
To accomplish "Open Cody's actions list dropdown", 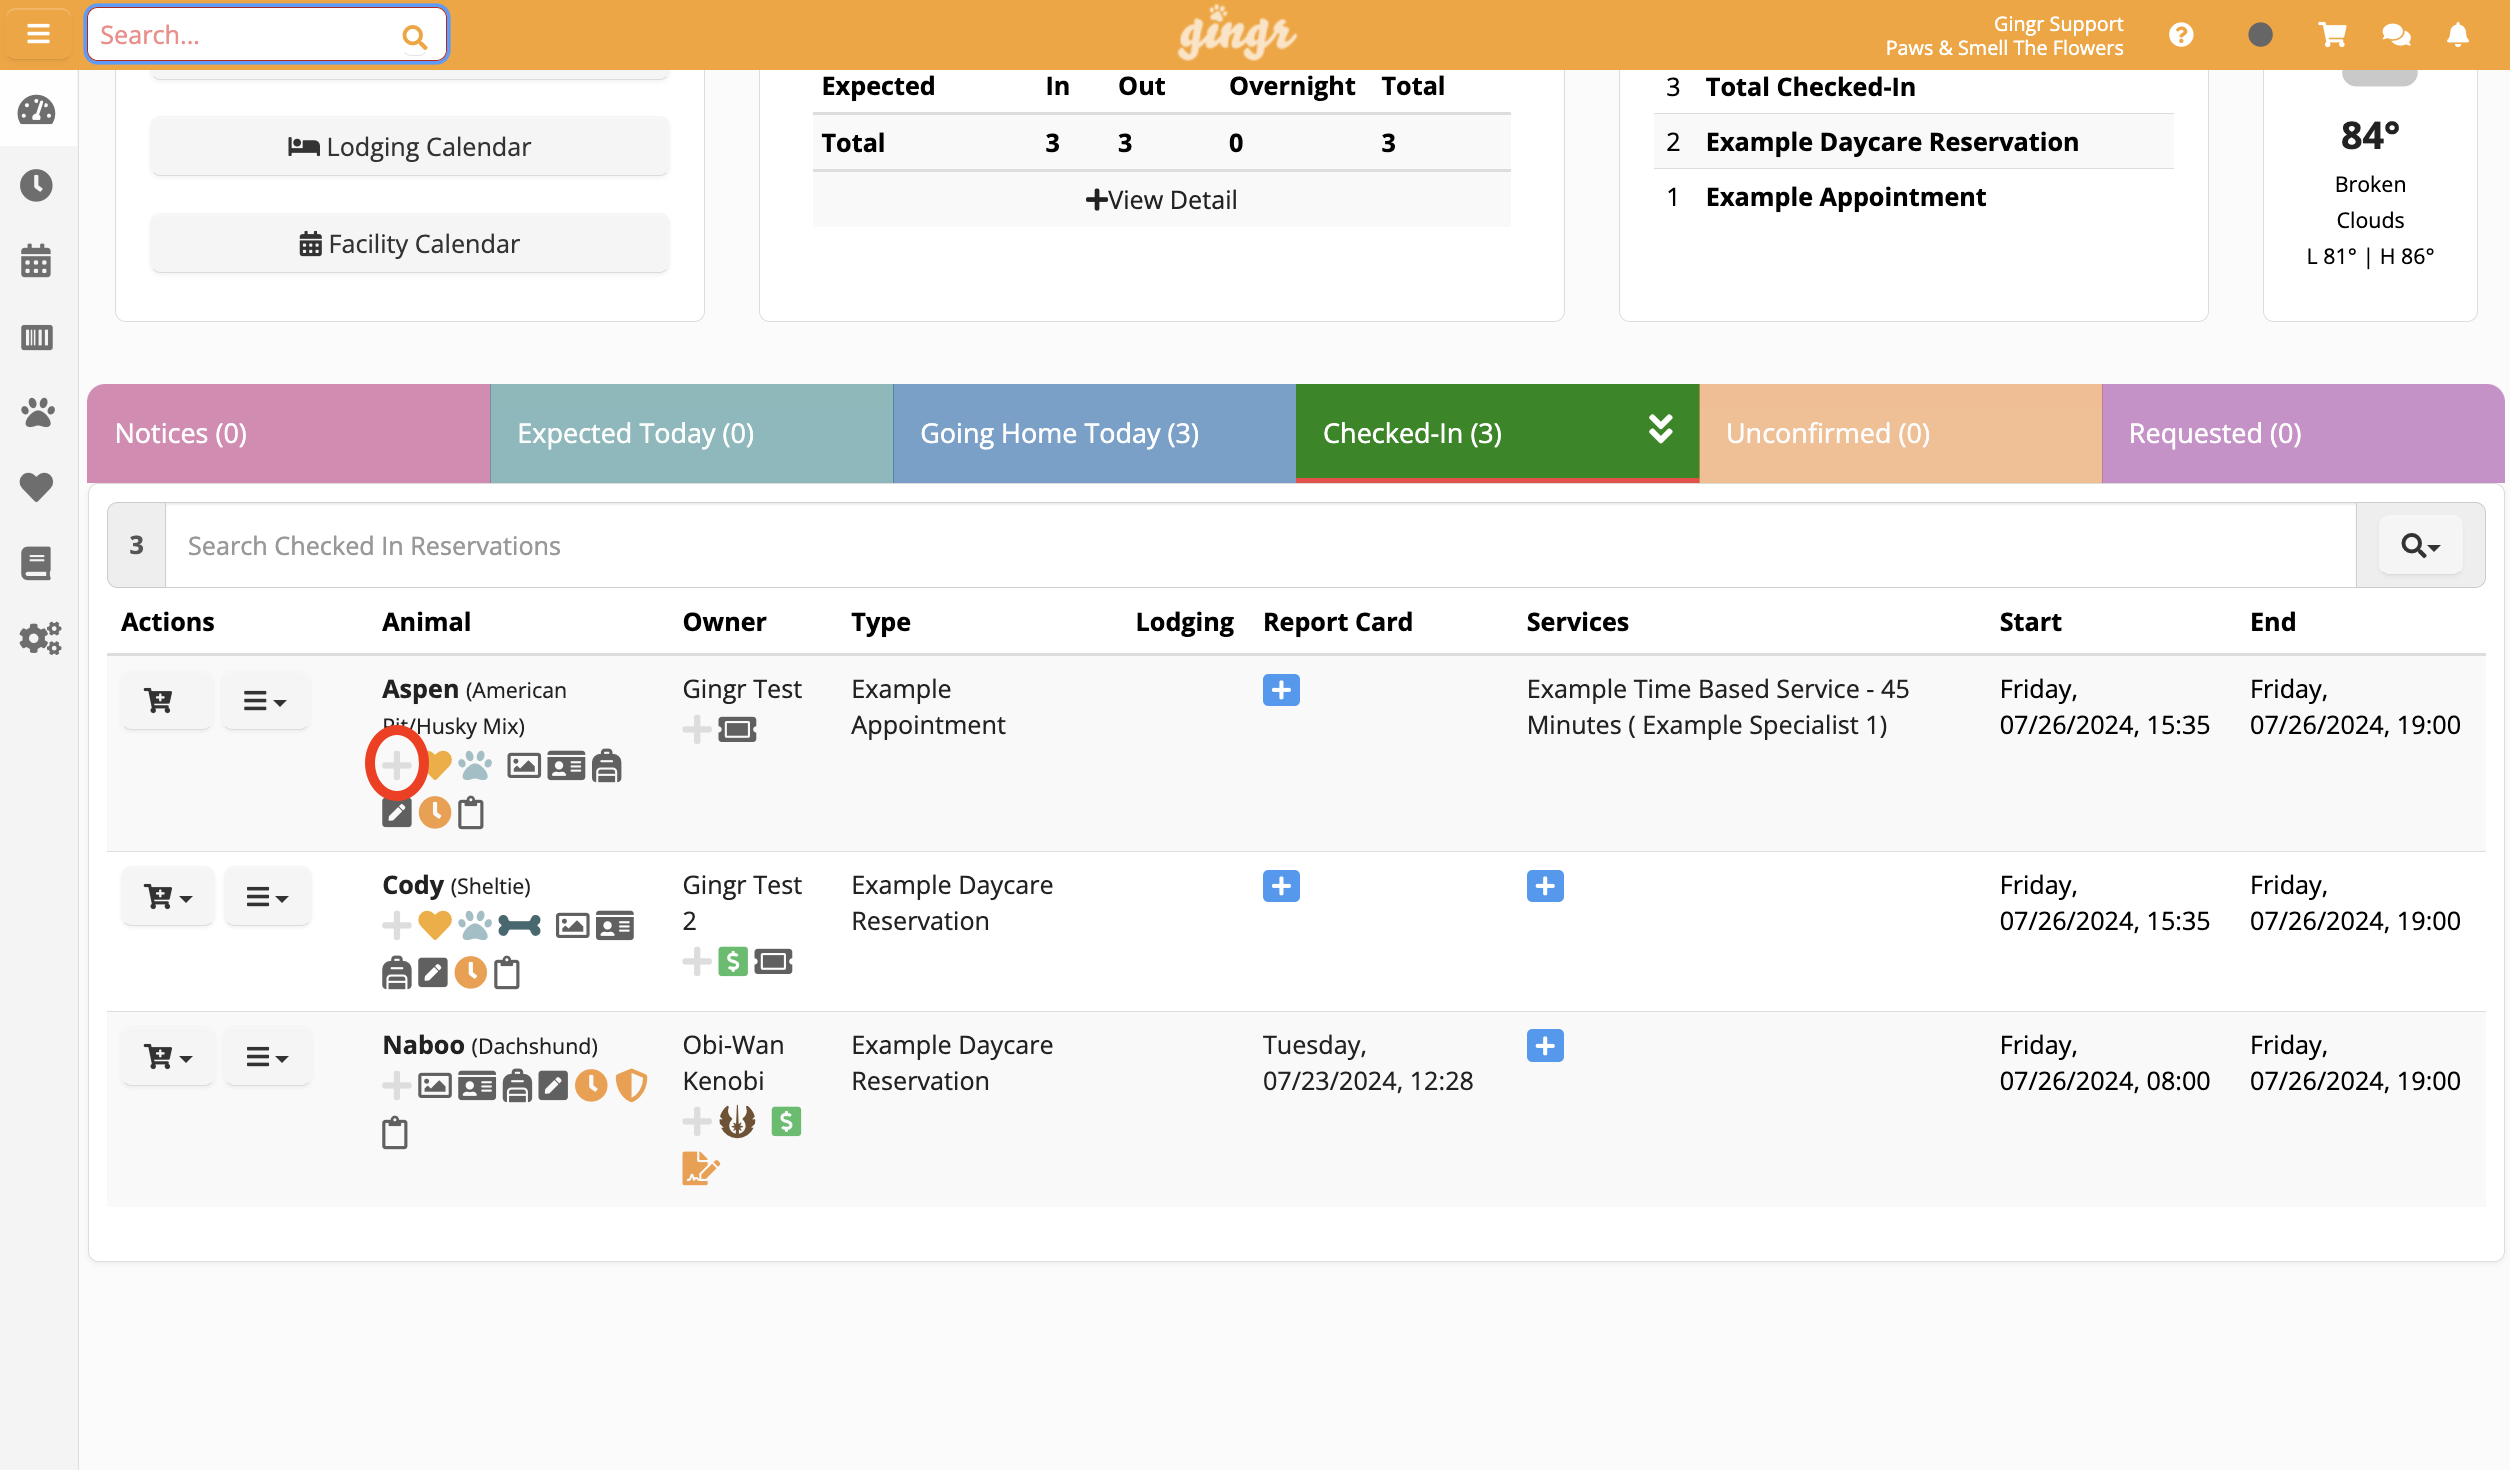I will (x=267, y=896).
